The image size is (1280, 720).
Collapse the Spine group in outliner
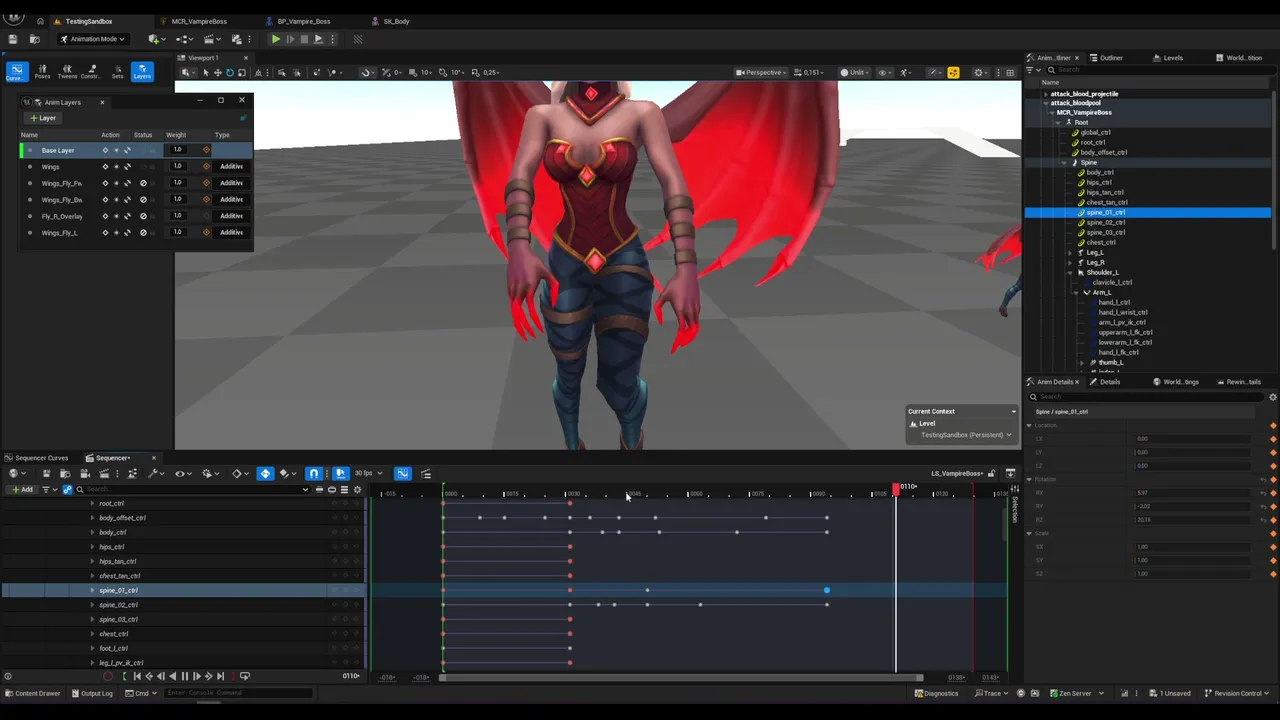1064,163
